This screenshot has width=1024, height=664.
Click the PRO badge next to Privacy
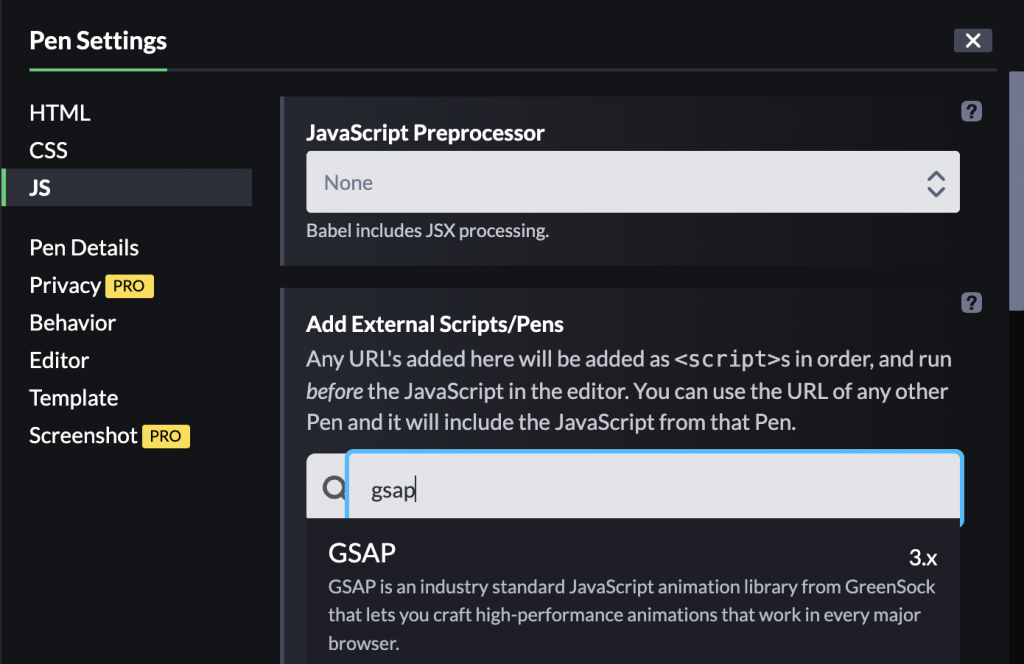(129, 286)
